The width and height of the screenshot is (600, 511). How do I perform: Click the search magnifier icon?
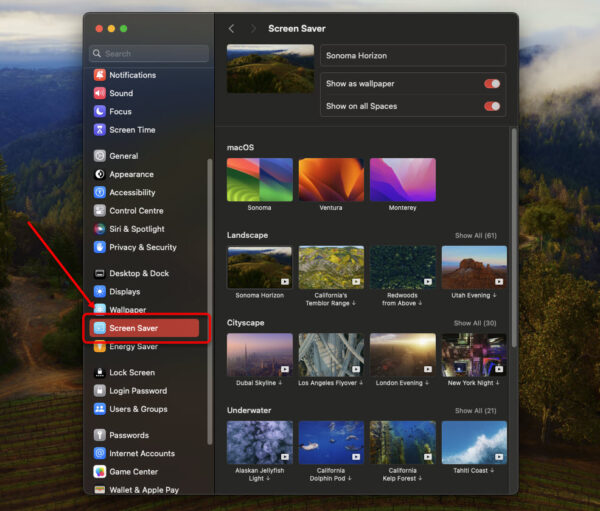click(x=97, y=54)
